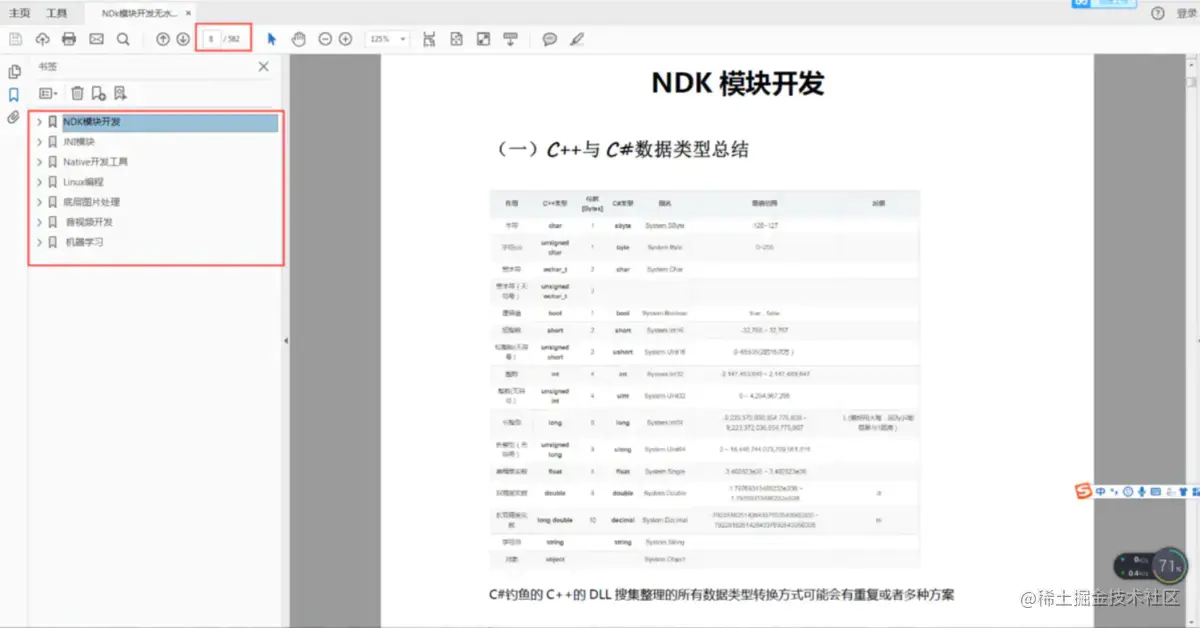Expand the 机器学习 bookmark
This screenshot has width=1200, height=628.
(38, 241)
